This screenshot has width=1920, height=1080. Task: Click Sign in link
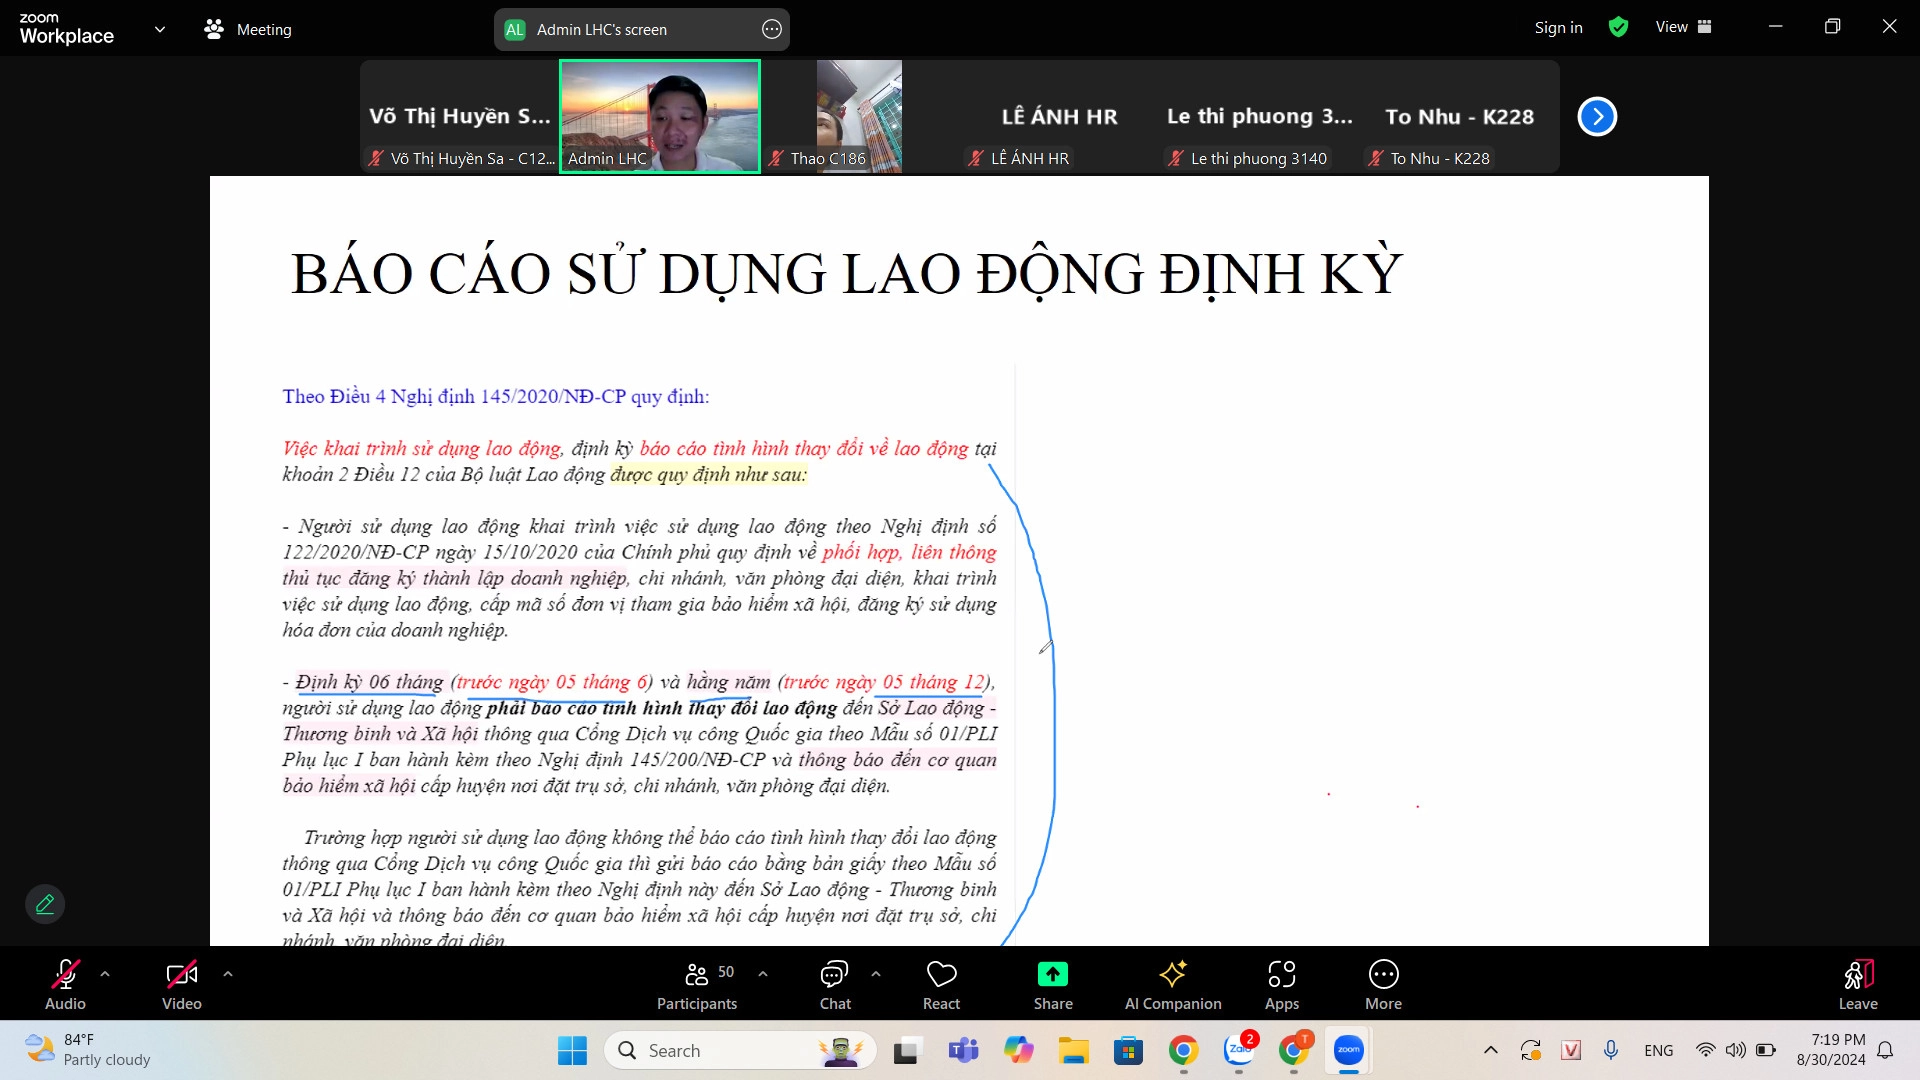tap(1558, 28)
